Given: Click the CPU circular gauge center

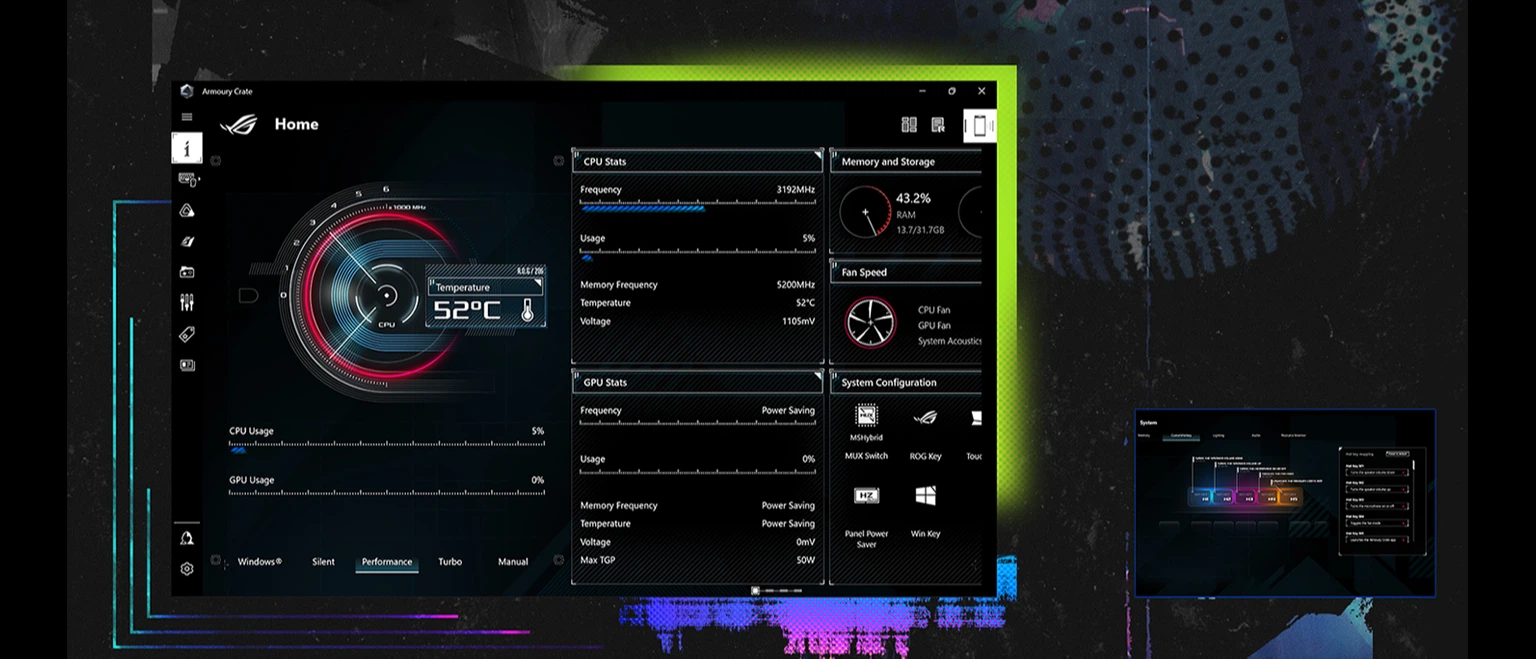Looking at the screenshot, I should [x=386, y=296].
